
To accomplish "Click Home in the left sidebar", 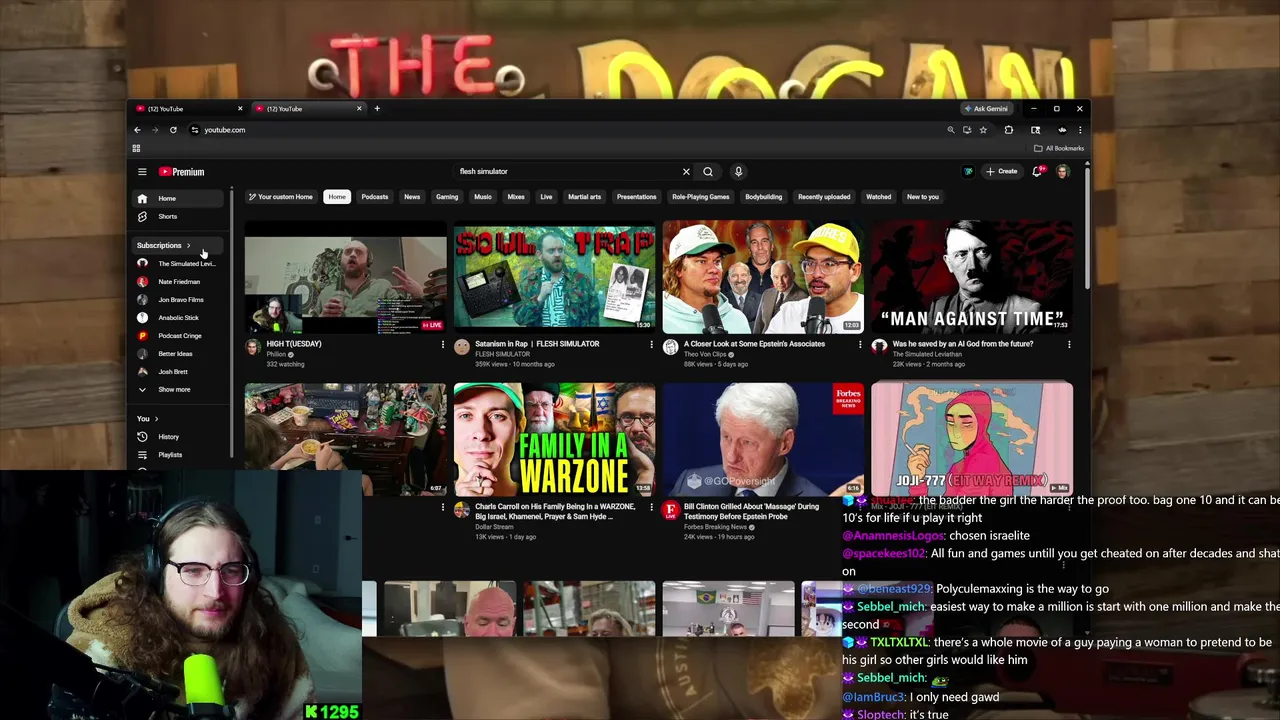I will click(178, 198).
